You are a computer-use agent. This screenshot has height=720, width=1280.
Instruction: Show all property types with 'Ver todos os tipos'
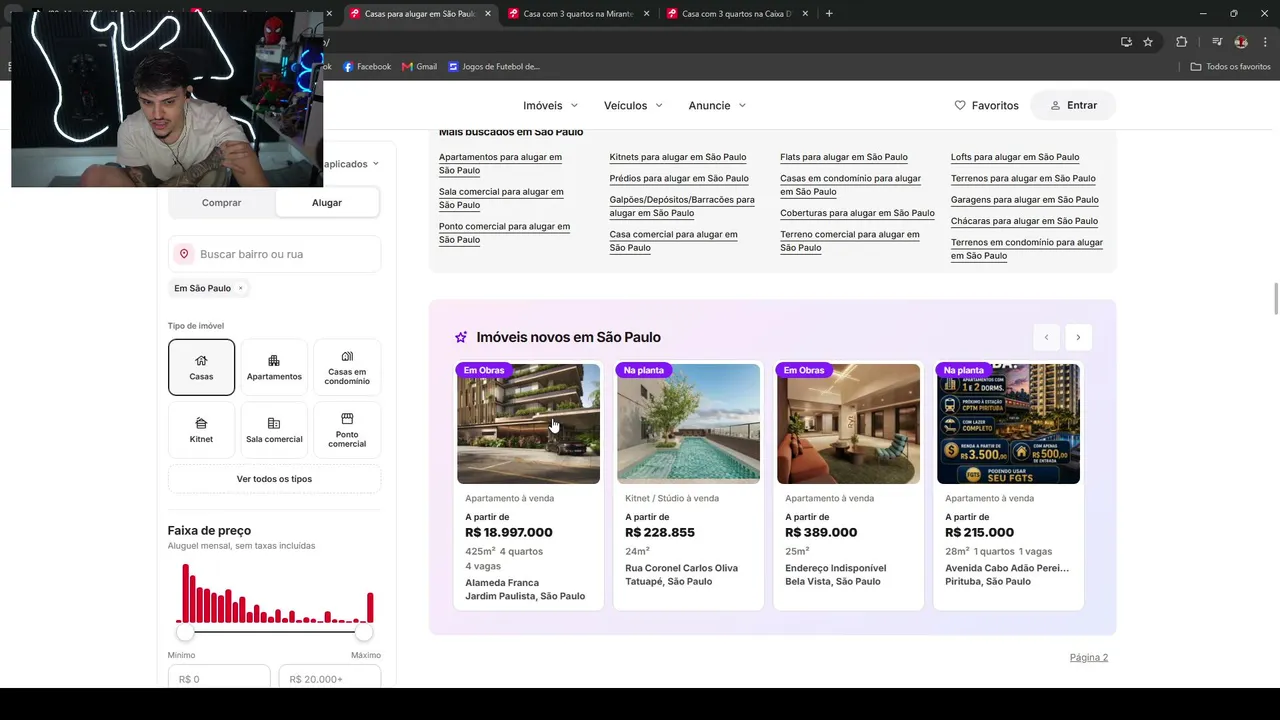point(274,479)
